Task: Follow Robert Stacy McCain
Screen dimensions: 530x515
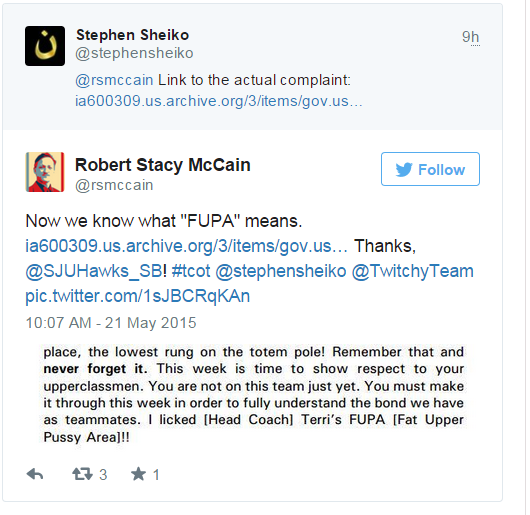Action: pyautogui.click(x=430, y=169)
